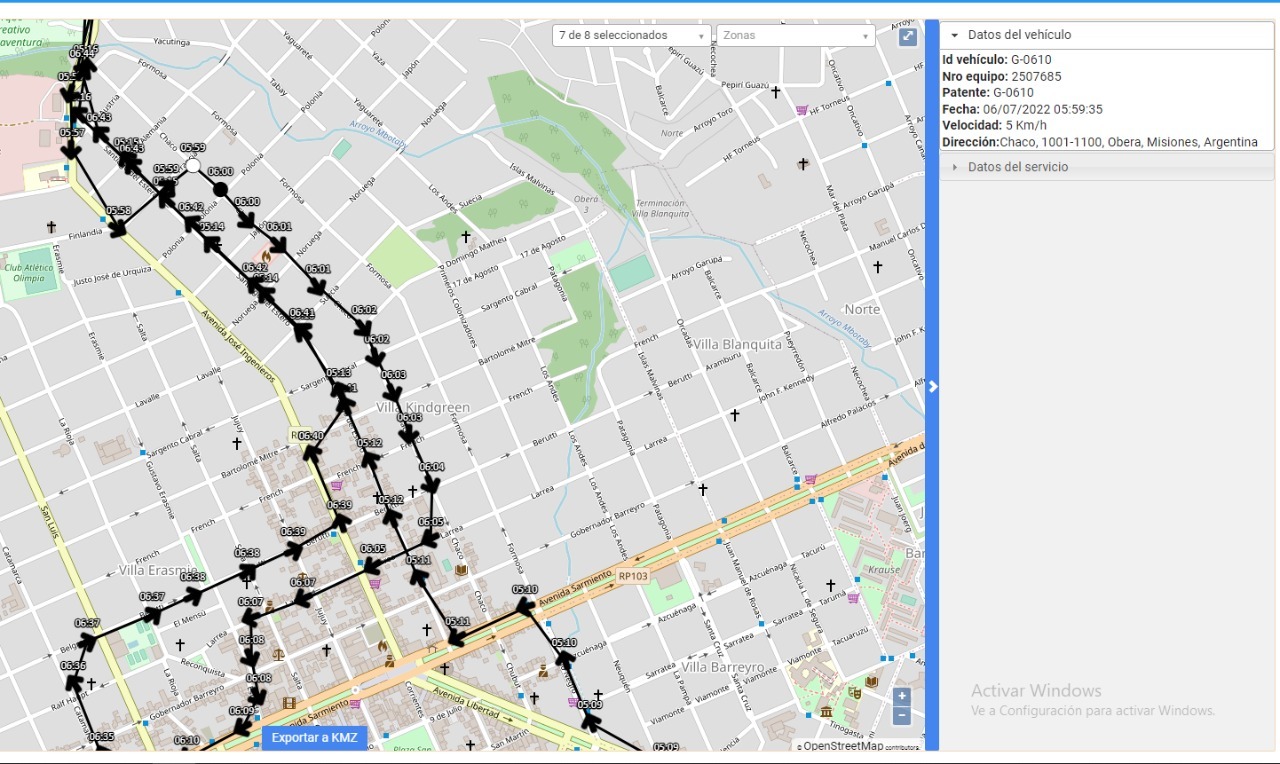Image resolution: width=1280 pixels, height=764 pixels.
Task: Zoom in with the plus button
Action: [902, 697]
